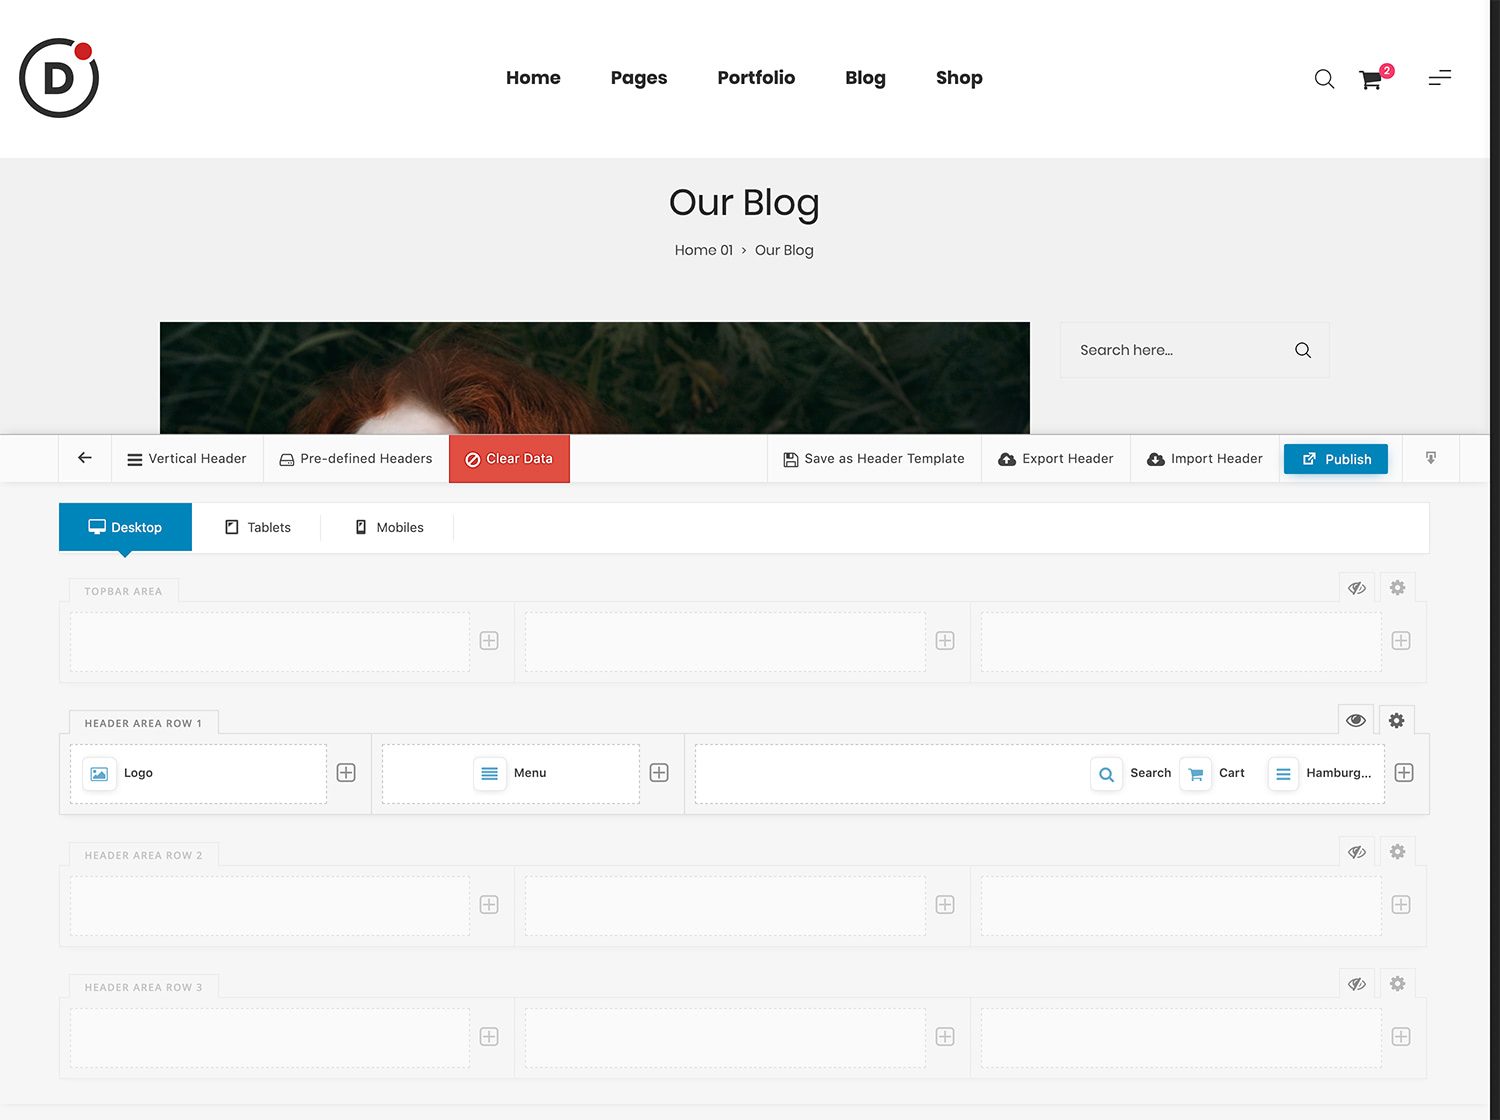Toggle visibility of Topbar Area

(x=1356, y=588)
